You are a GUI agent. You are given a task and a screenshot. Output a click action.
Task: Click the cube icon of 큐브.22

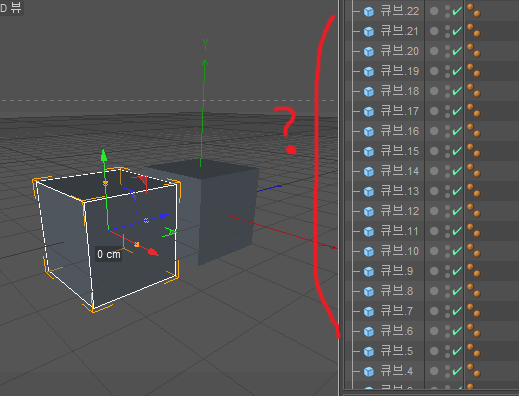point(369,12)
